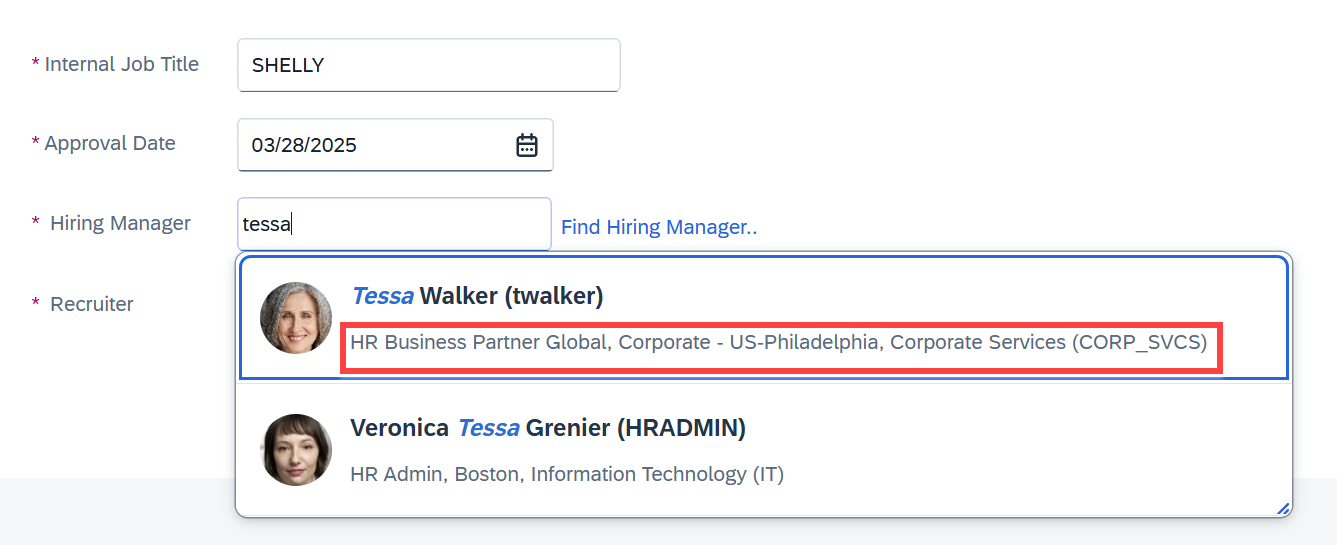This screenshot has height=545, width=1337.
Task: Click the Hiring Manager label
Action: tap(120, 223)
